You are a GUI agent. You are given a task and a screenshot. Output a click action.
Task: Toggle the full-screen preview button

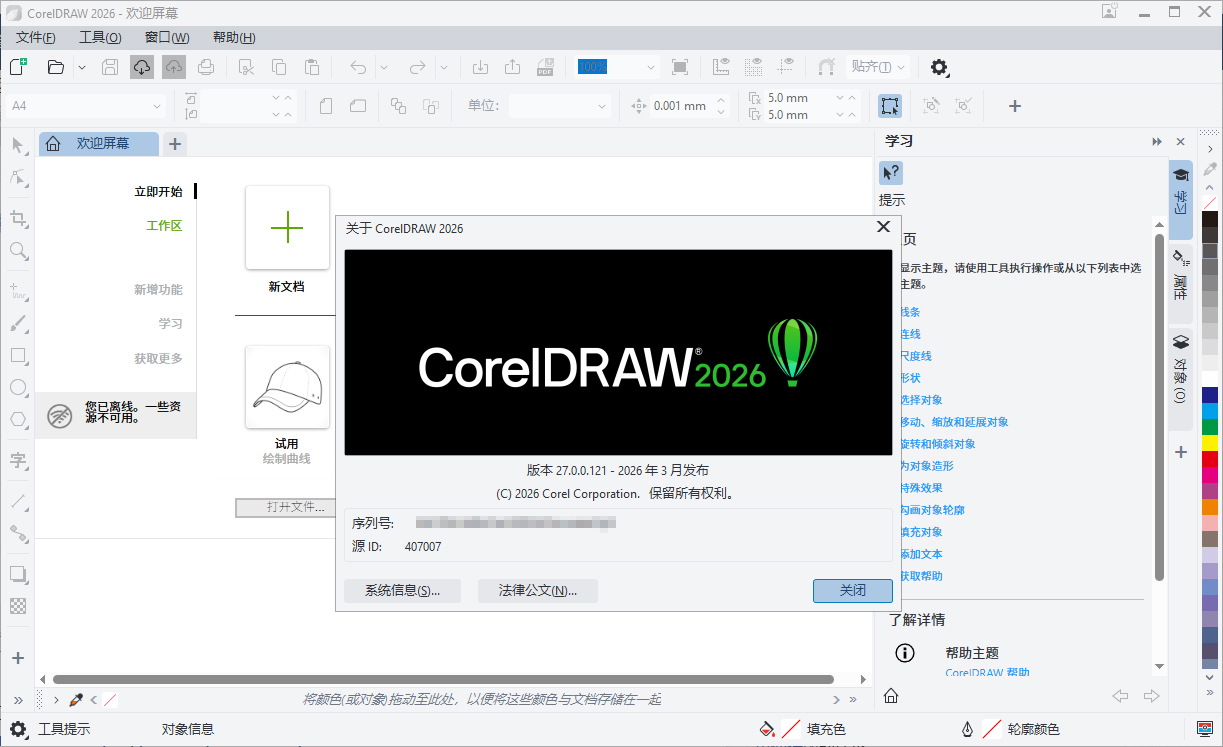pyautogui.click(x=681, y=66)
